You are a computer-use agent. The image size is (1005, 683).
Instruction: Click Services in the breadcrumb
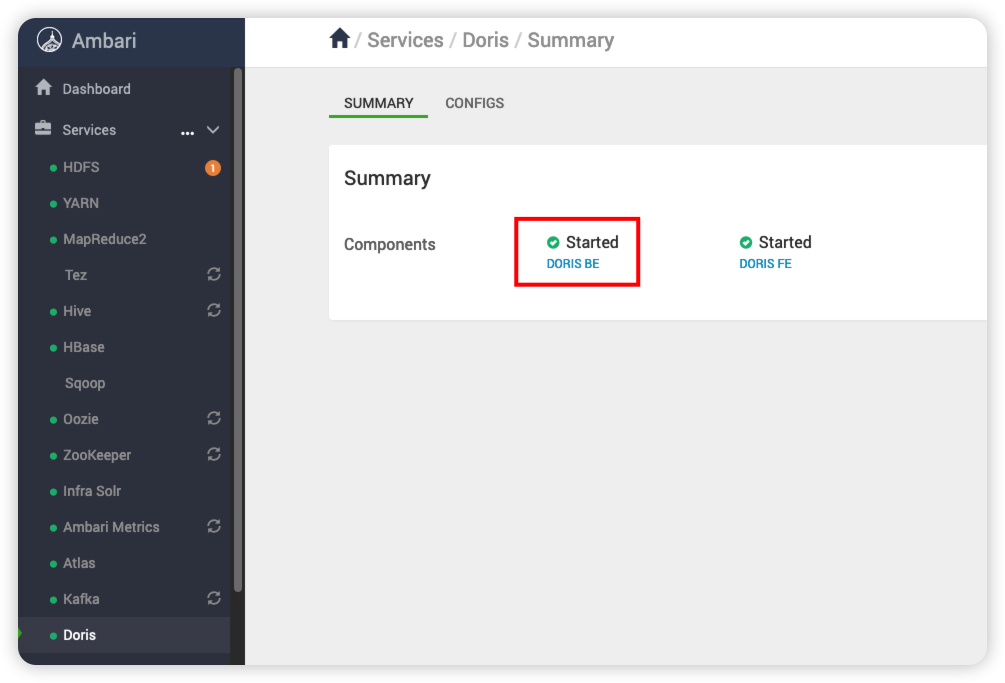click(405, 40)
